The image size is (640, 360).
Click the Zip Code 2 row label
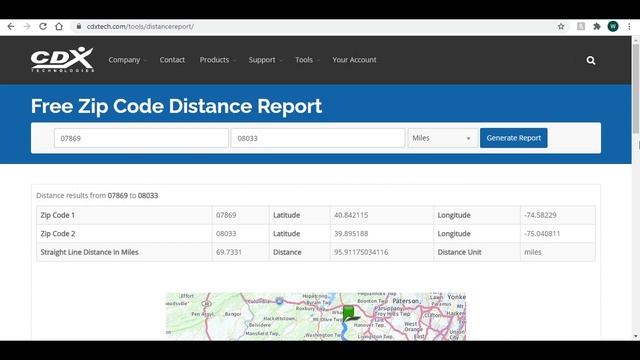(58, 234)
